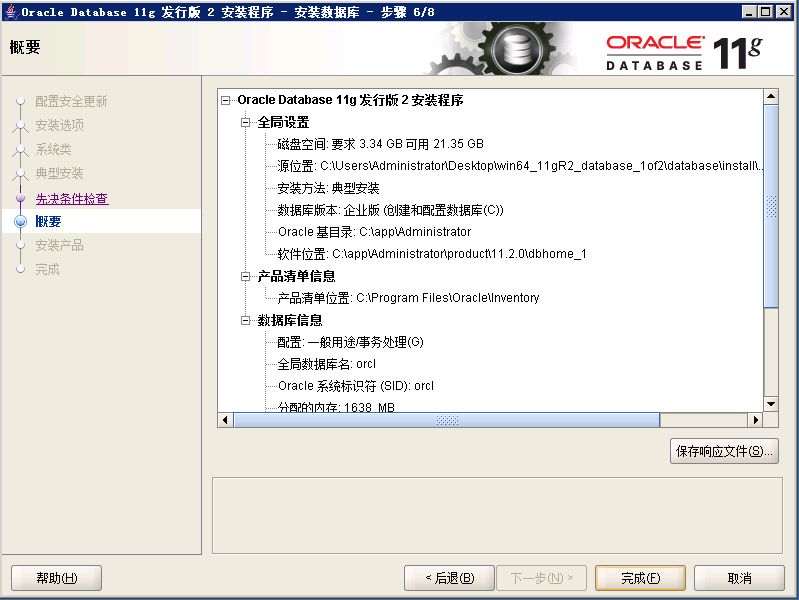This screenshot has width=799, height=600.
Task: Collapse the 数据库信息 tree section
Action: 246,320
